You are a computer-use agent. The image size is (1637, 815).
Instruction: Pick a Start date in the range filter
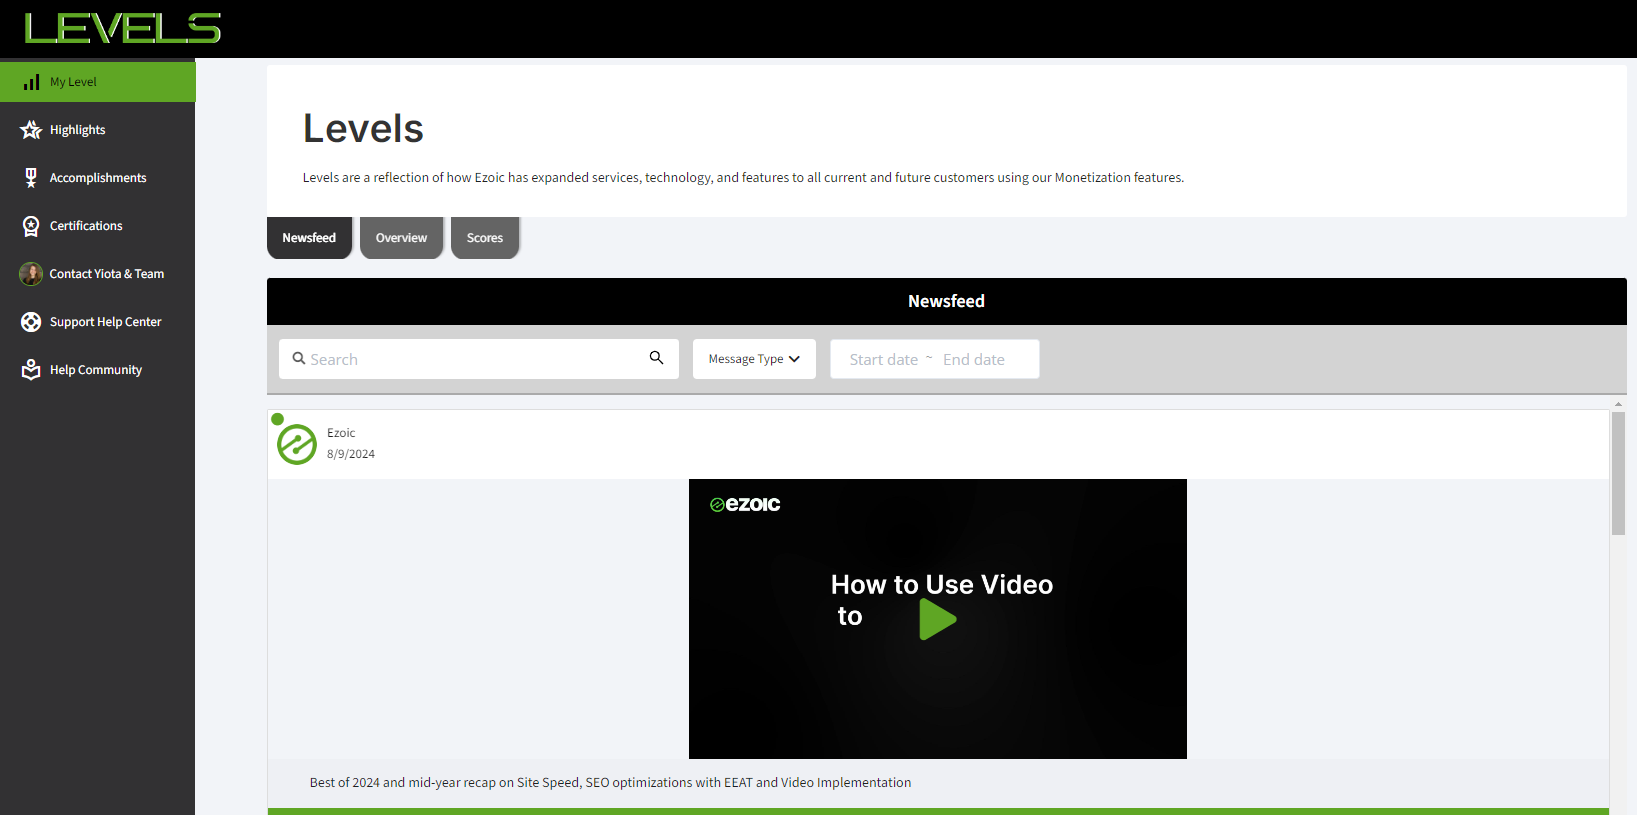click(x=883, y=360)
